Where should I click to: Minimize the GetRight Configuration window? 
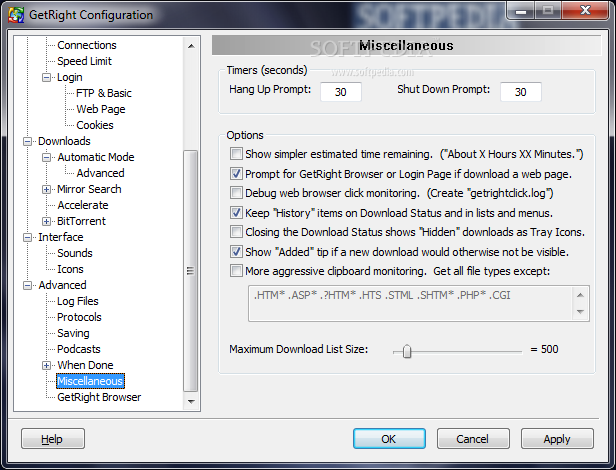tap(521, 11)
